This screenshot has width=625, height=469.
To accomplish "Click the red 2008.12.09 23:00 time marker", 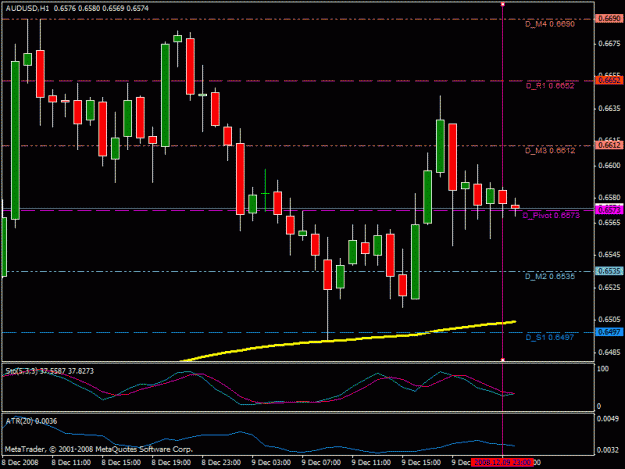I will (x=502, y=462).
